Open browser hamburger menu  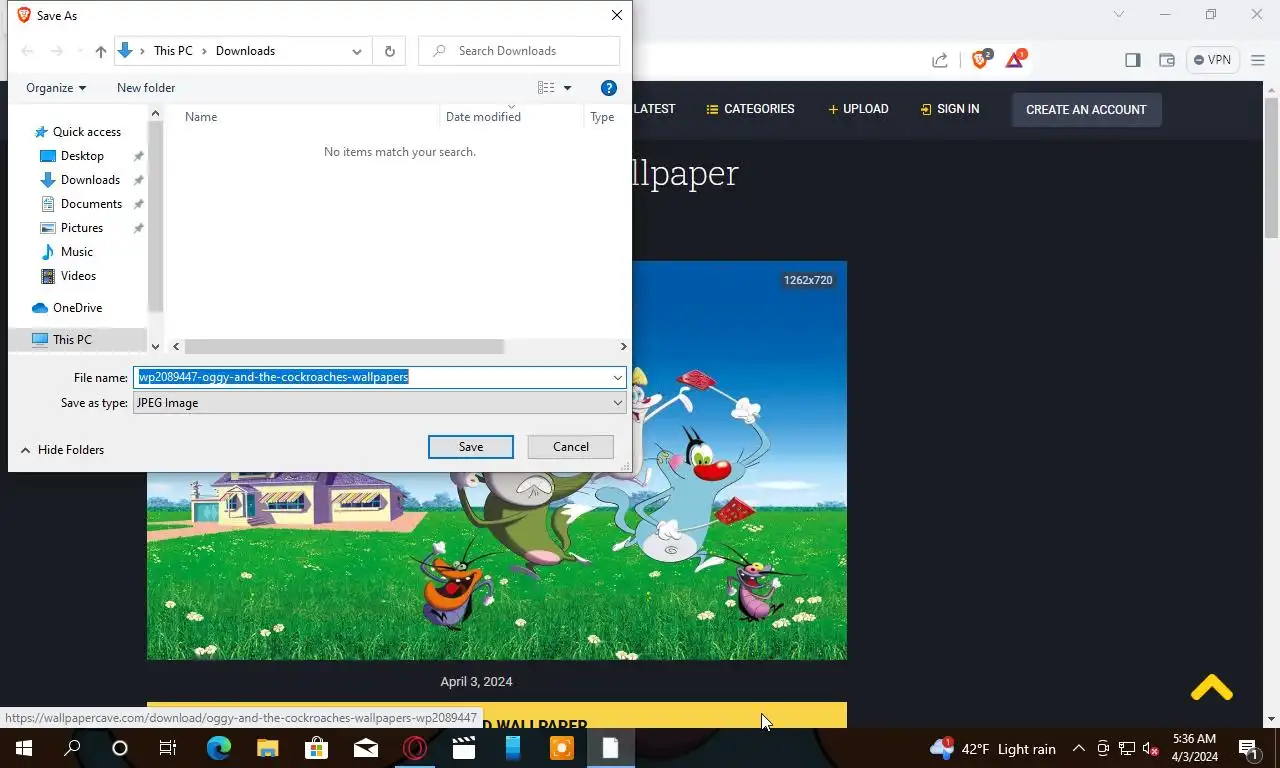point(1258,60)
